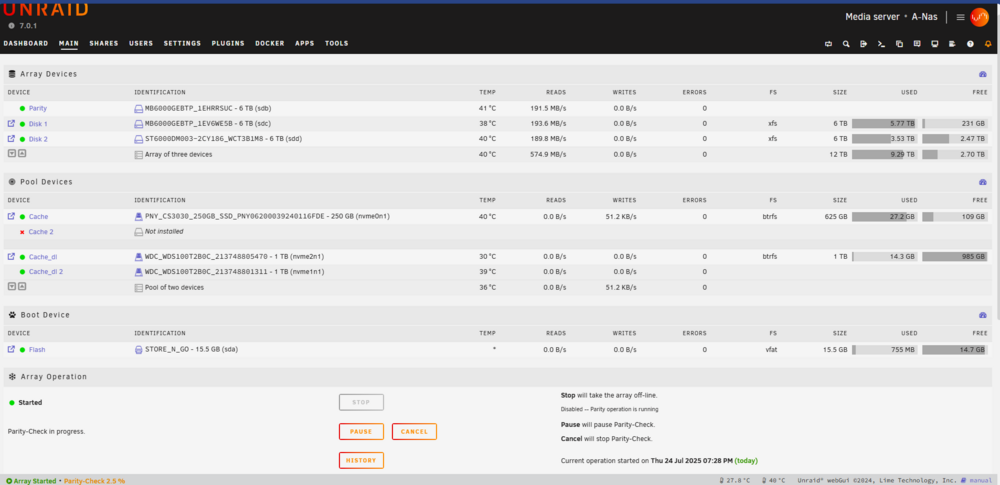Click the "Array of three devices" row text
This screenshot has height=485, width=1000.
pyautogui.click(x=178, y=154)
